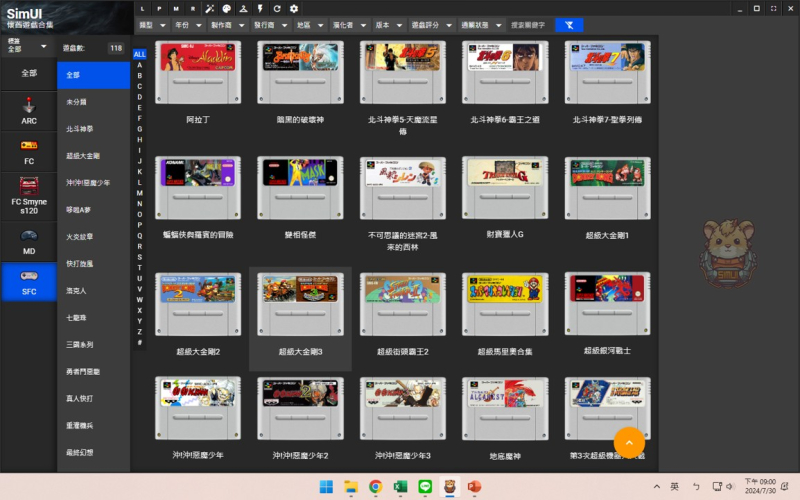
Task: Click the clothes hanger skin icon
Action: click(x=243, y=9)
